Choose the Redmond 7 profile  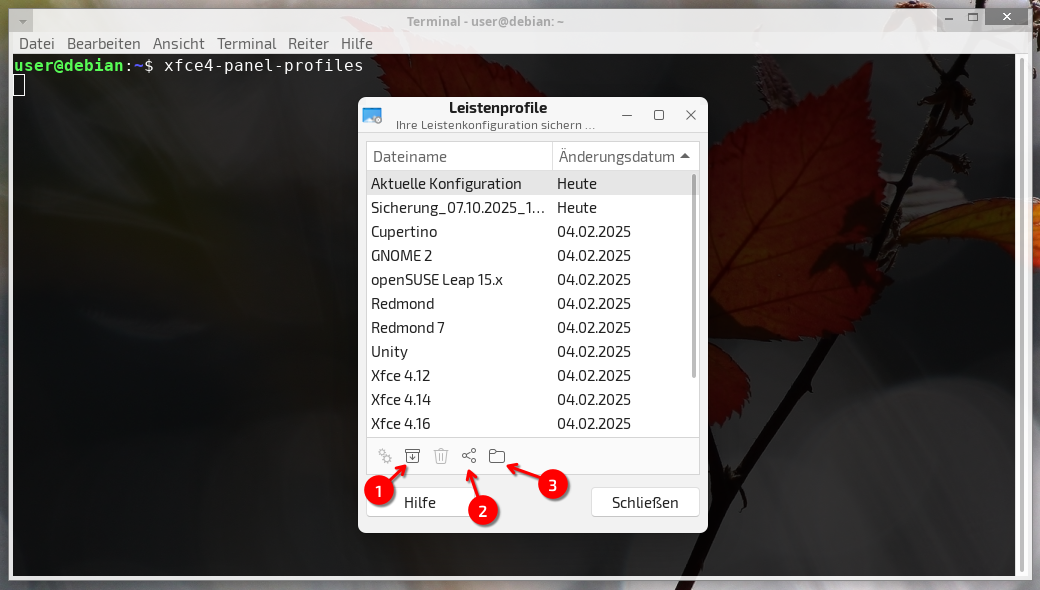point(408,328)
